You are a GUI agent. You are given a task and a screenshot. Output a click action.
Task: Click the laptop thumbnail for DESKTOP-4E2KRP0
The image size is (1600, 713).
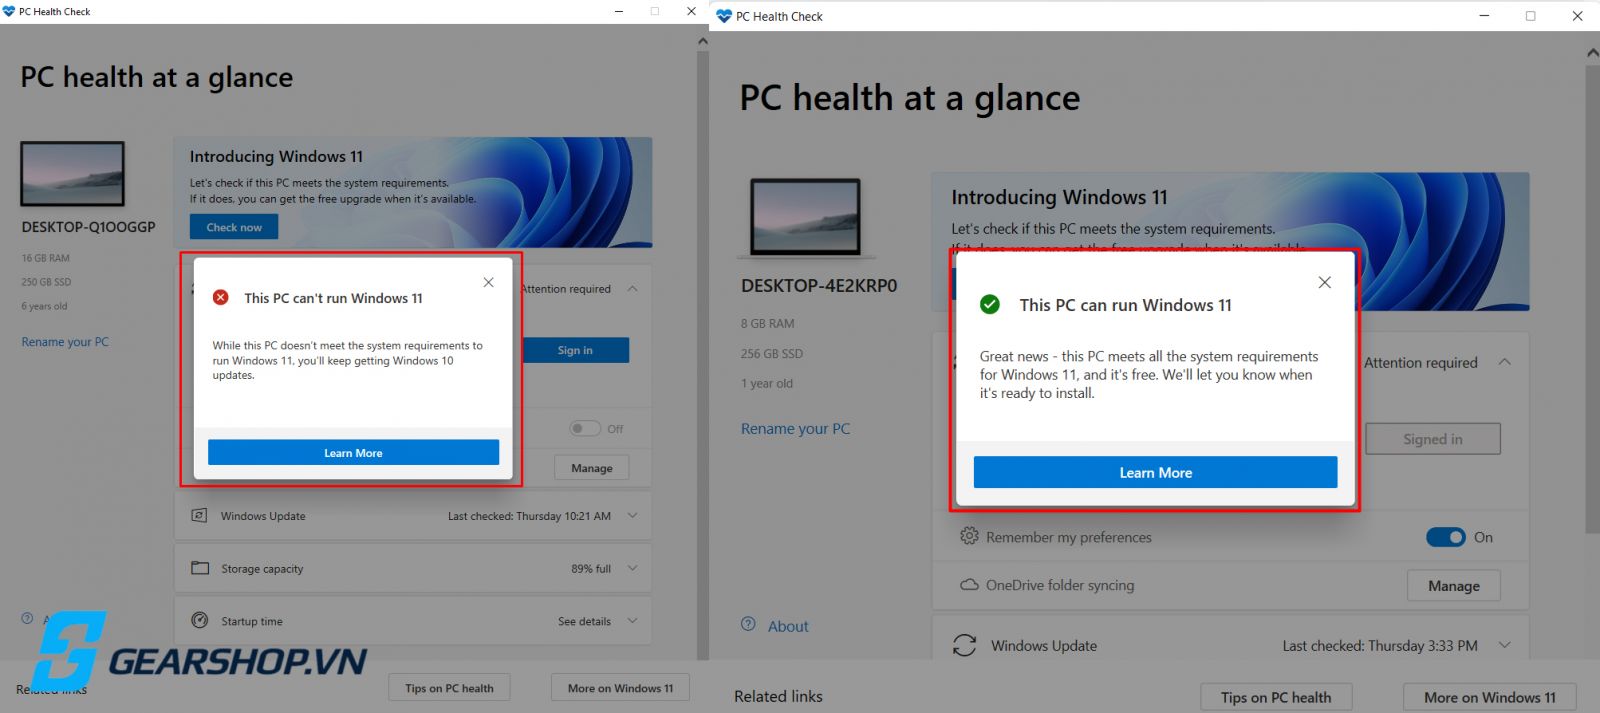tap(806, 218)
